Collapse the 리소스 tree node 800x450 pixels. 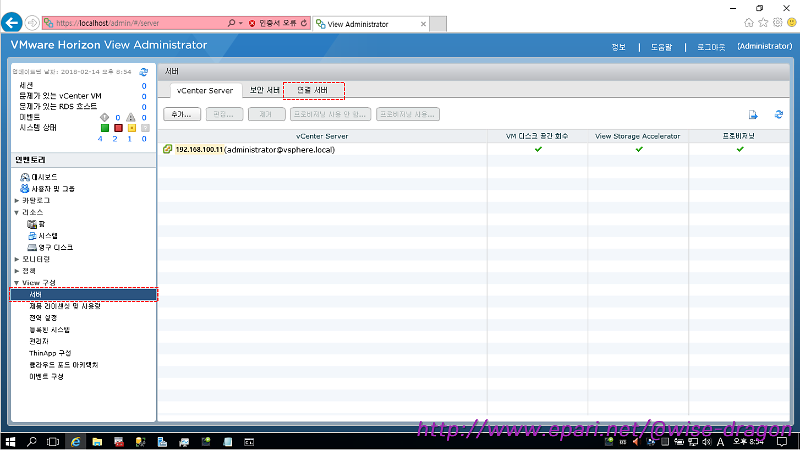(x=17, y=212)
